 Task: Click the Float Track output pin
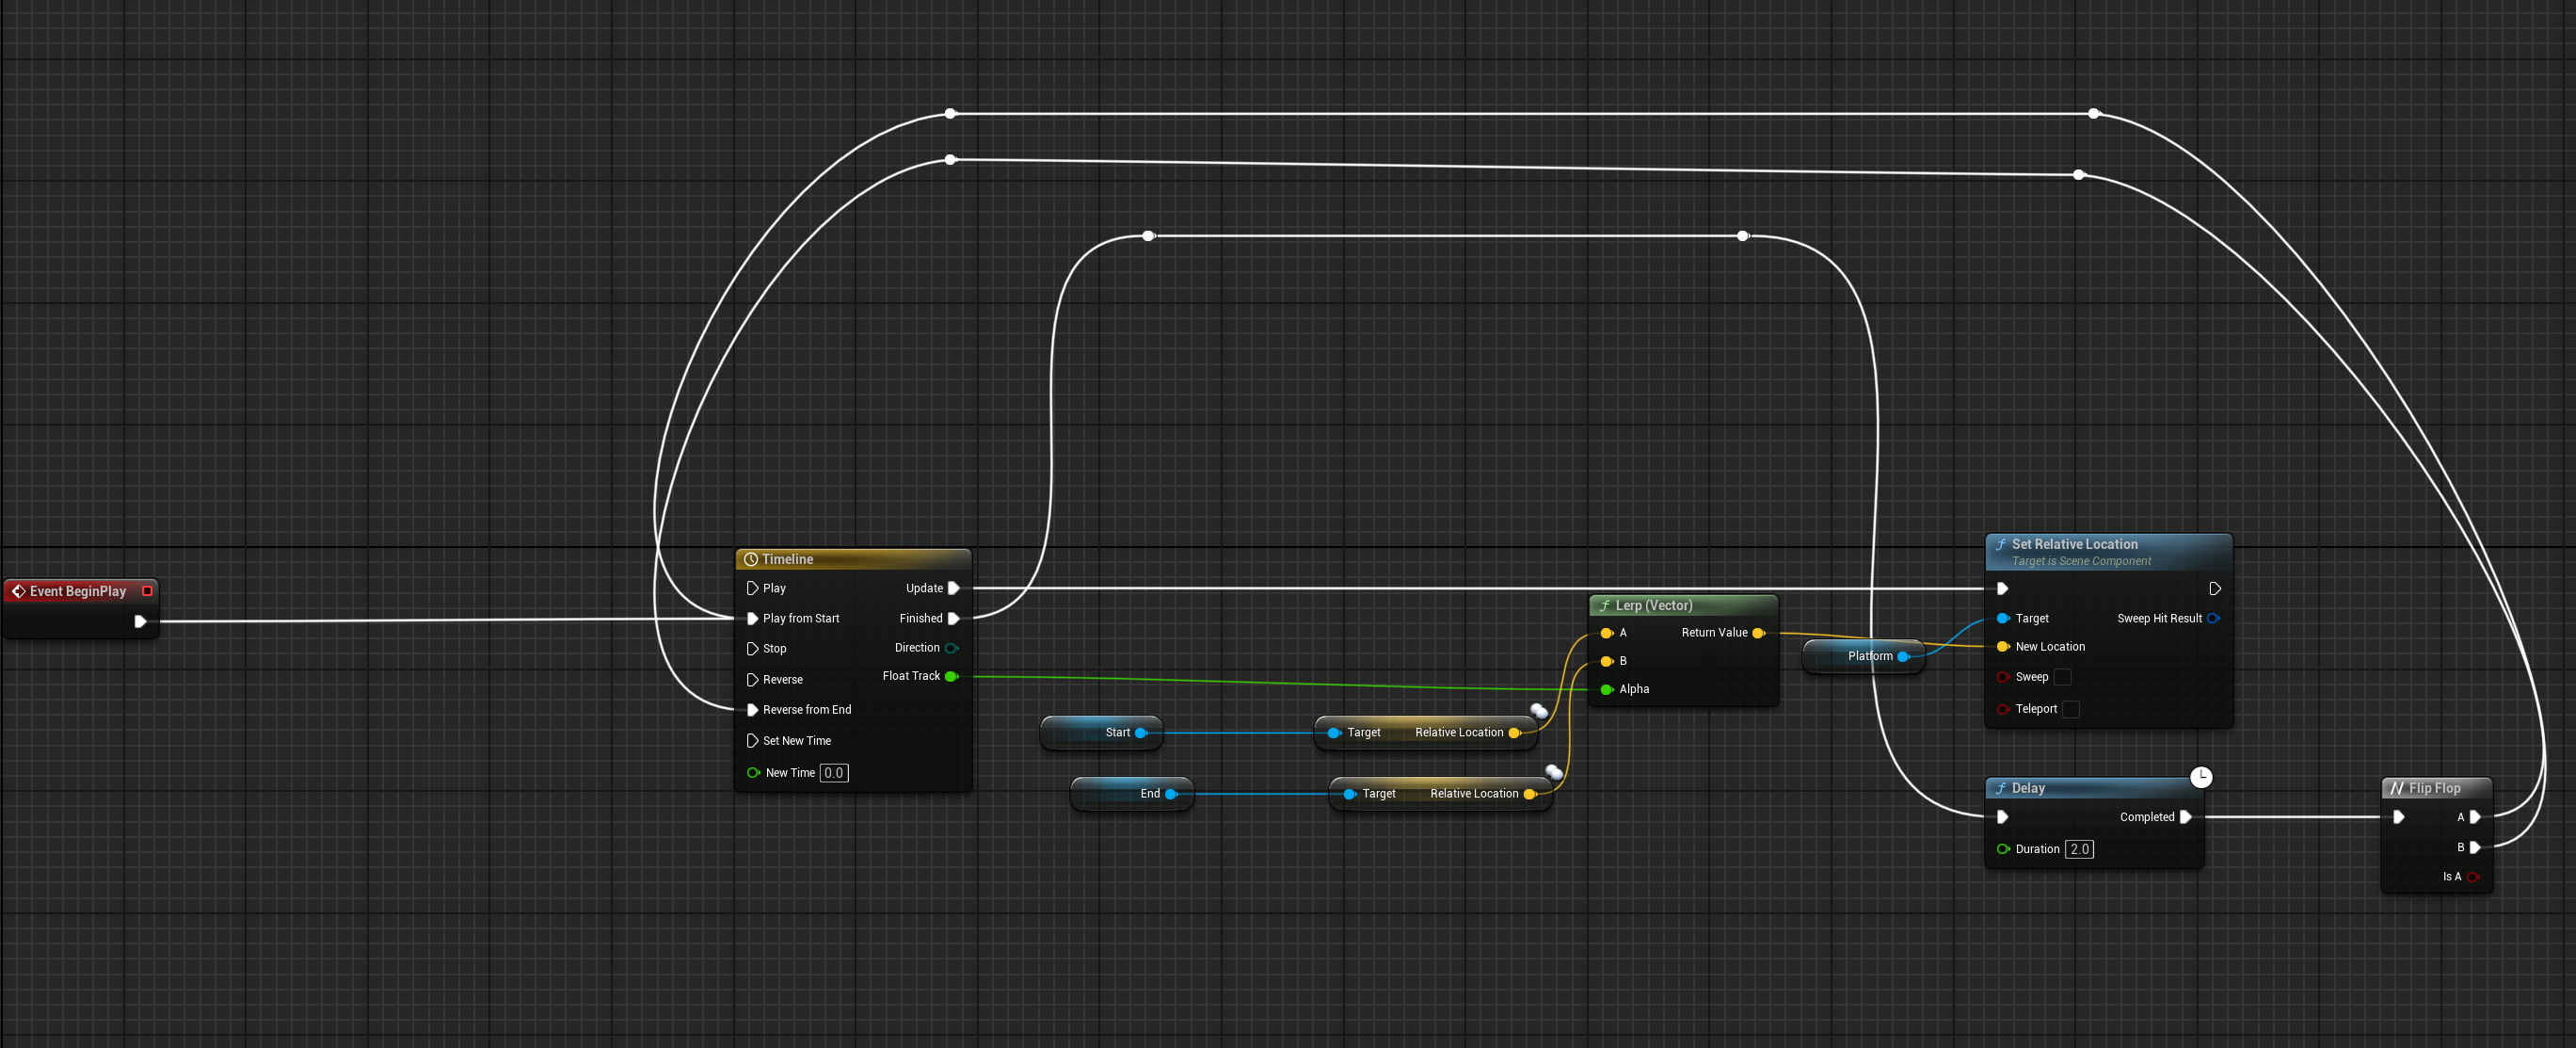[x=952, y=676]
